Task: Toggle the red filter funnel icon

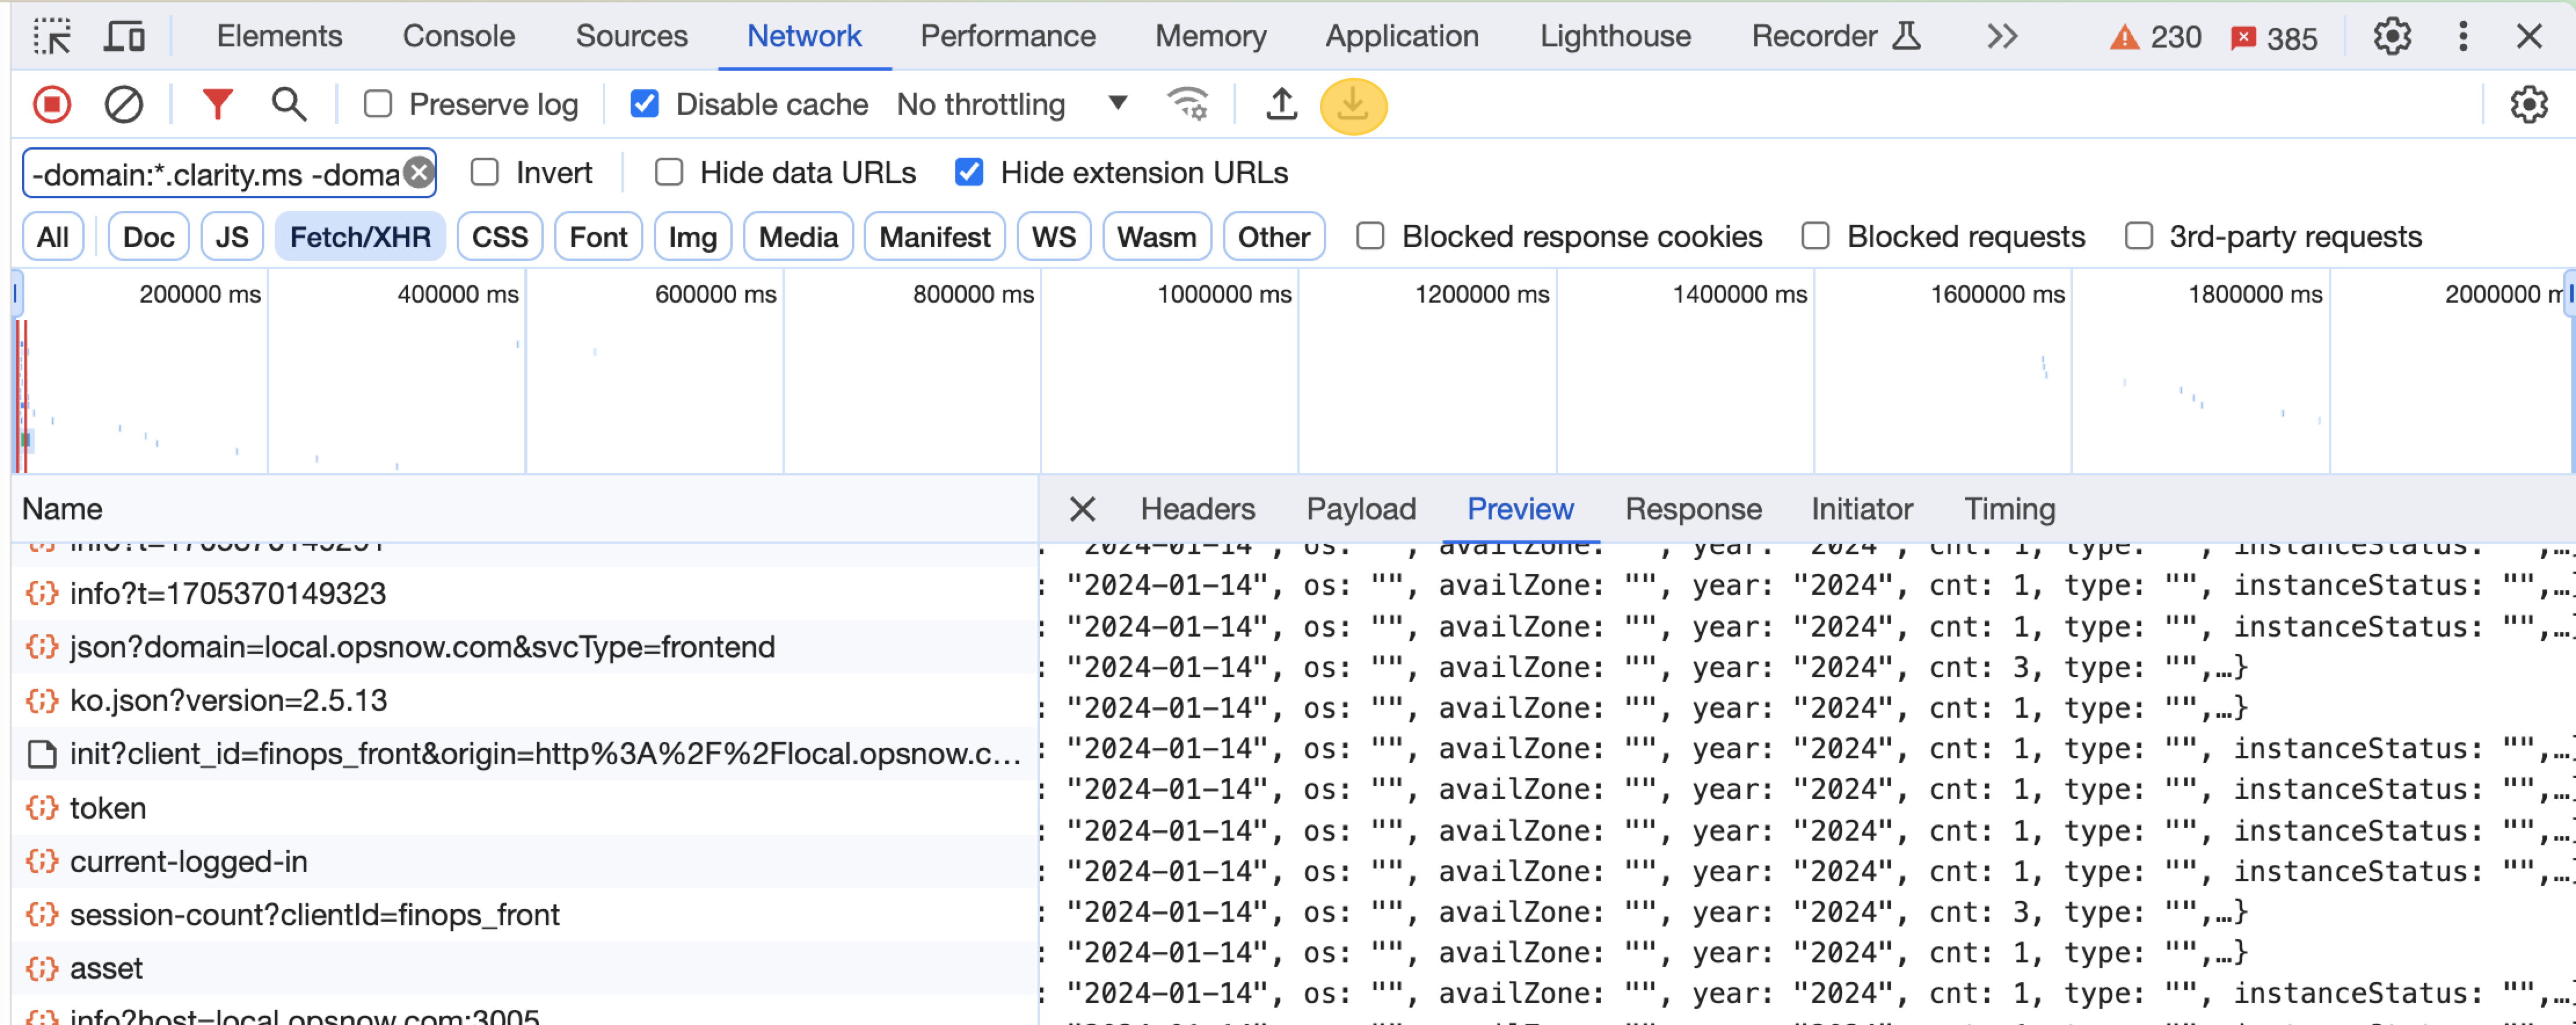Action: (x=216, y=105)
